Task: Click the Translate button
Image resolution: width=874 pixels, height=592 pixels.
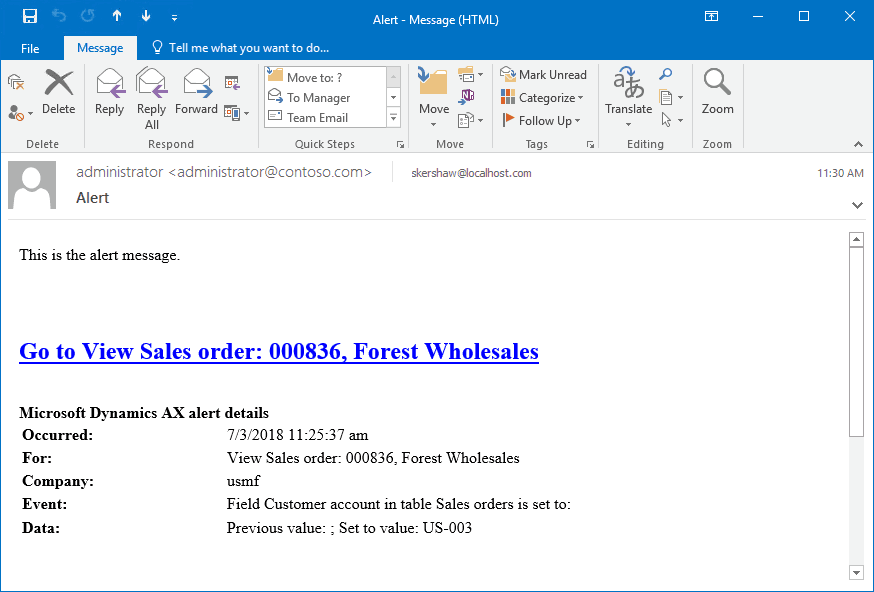Action: click(628, 98)
